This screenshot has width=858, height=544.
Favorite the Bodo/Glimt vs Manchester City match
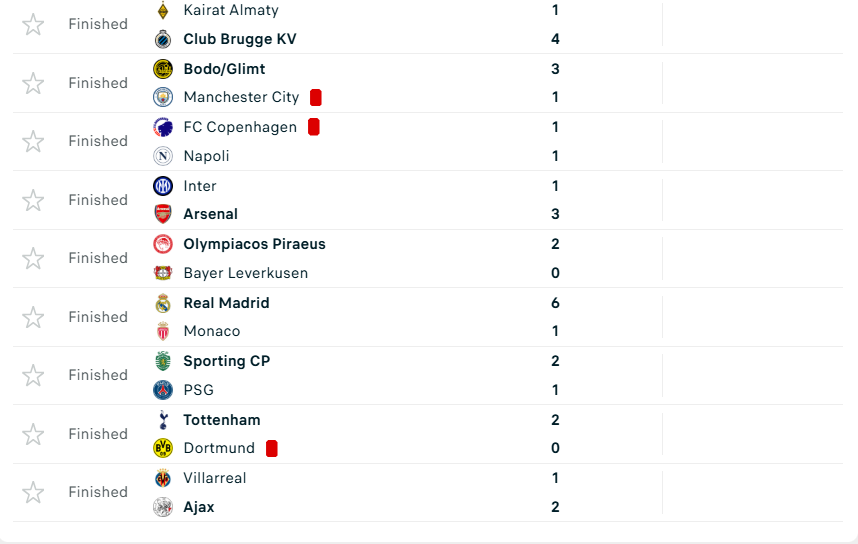coord(33,83)
